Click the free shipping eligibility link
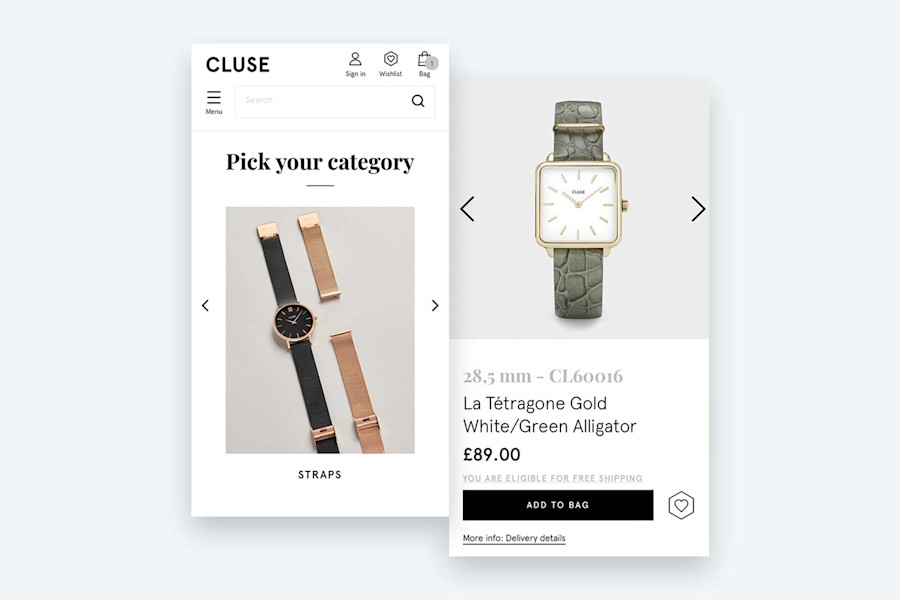The width and height of the screenshot is (900, 600). point(553,478)
